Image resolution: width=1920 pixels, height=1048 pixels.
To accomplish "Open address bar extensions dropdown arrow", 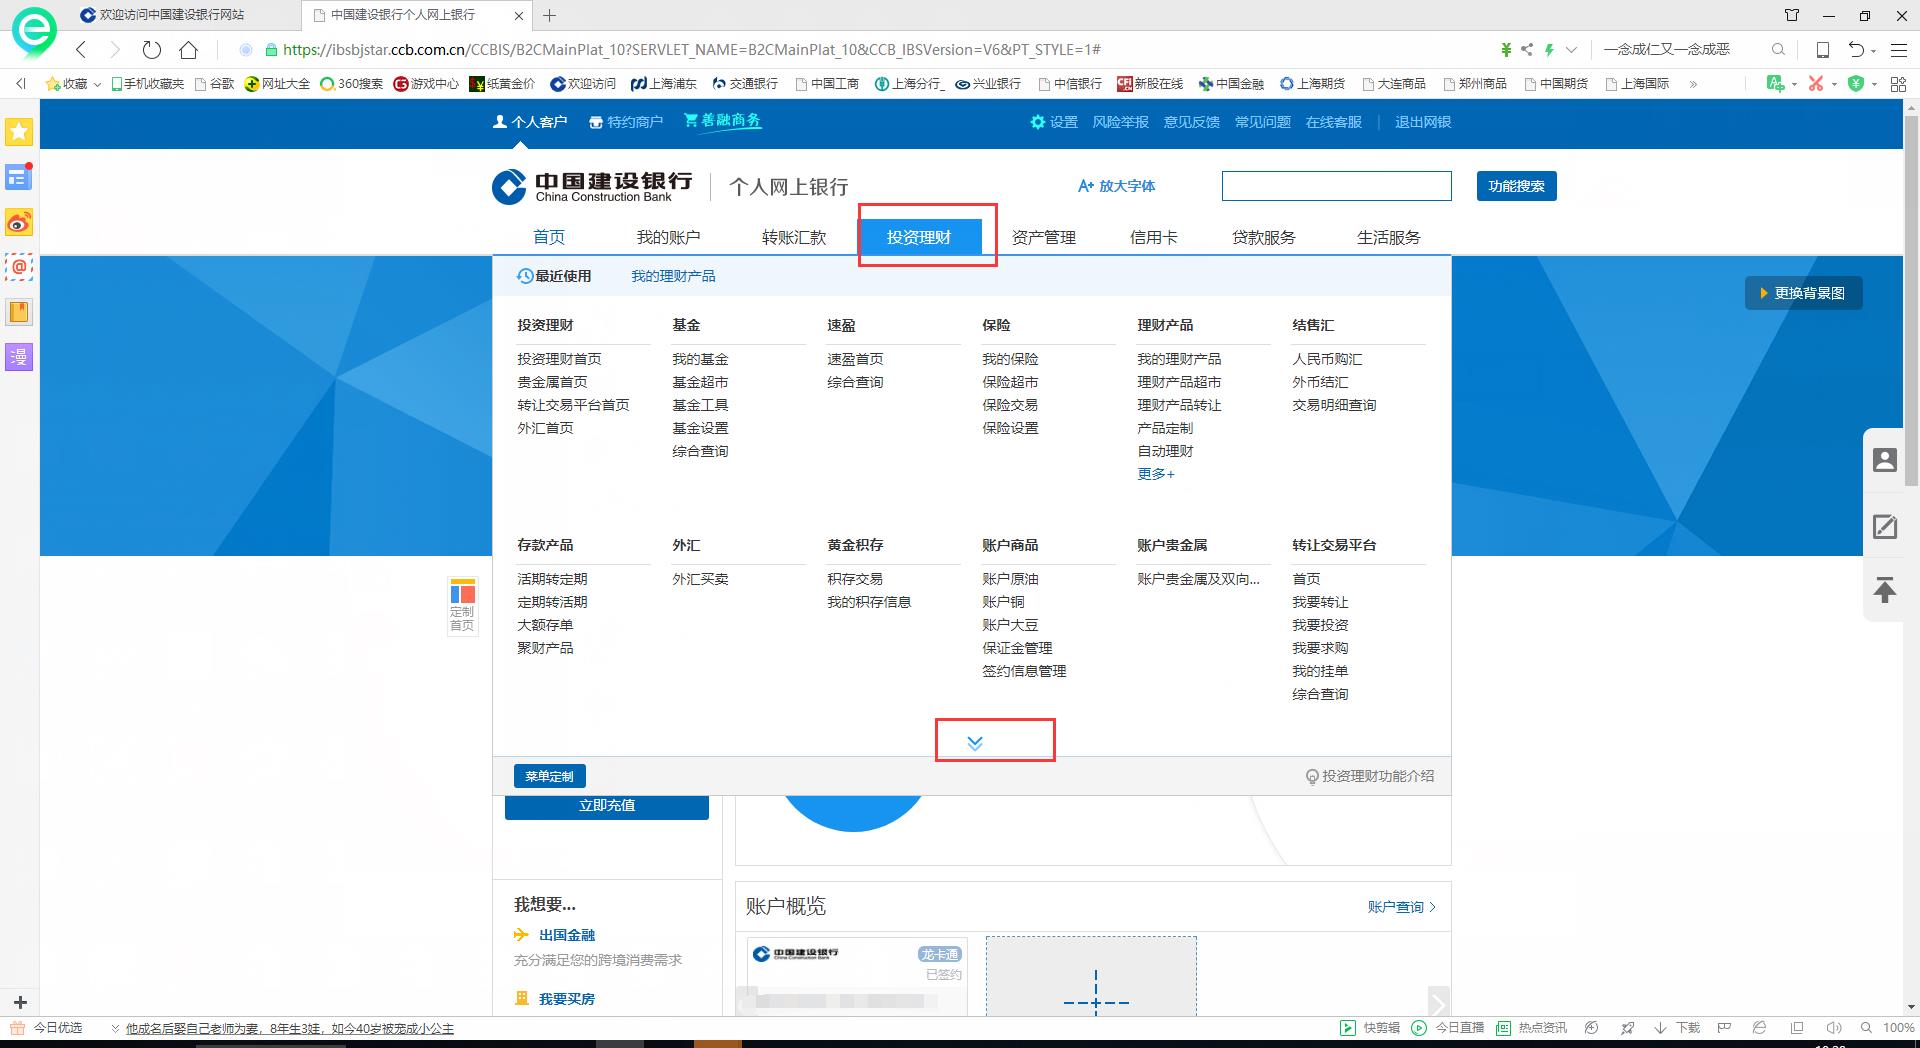I will click(1572, 49).
